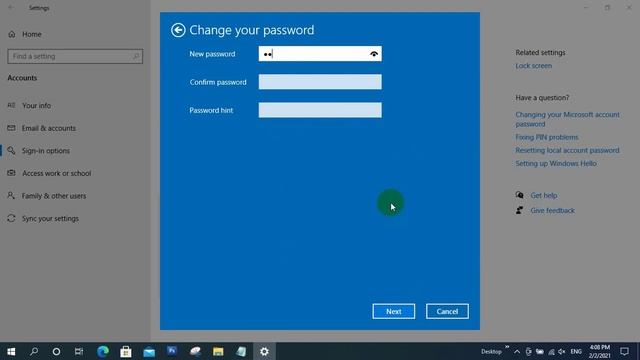Show hidden tray icons arrow
Image resolution: width=640 pixels, height=360 pixels.
coord(517,351)
